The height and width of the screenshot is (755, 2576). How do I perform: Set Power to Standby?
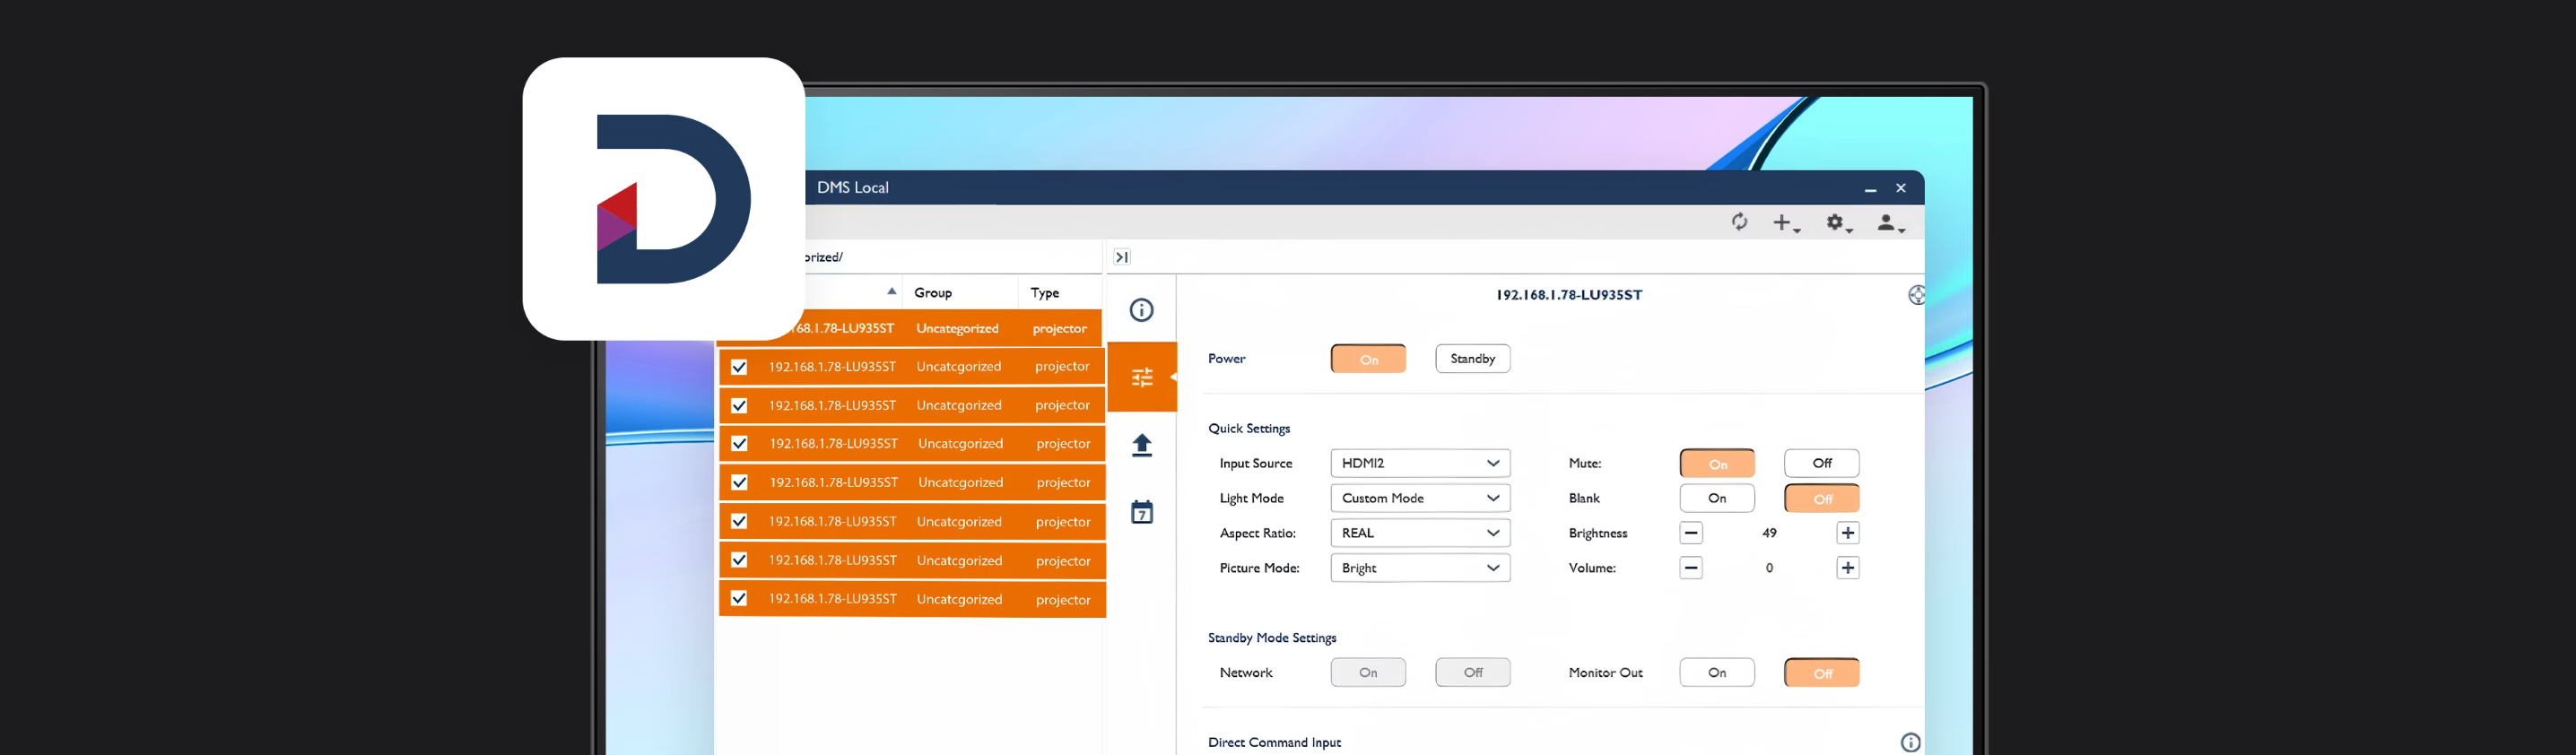tap(1472, 359)
